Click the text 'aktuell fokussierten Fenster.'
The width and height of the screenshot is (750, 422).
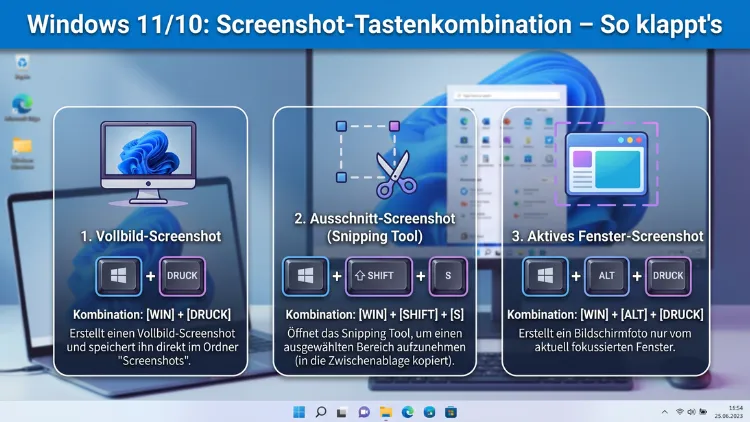point(605,347)
